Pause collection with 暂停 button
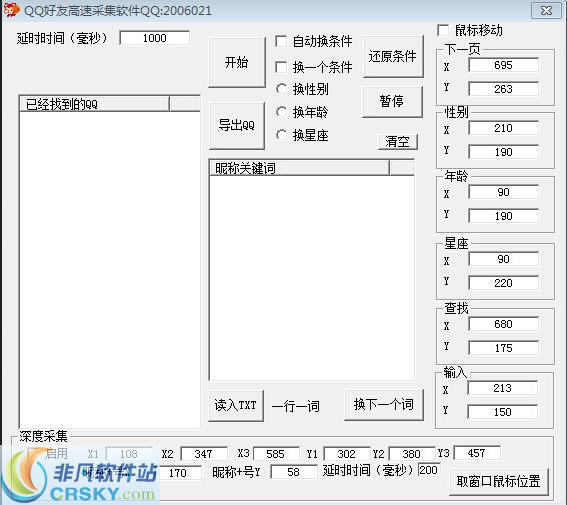This screenshot has width=567, height=505. coord(392,101)
